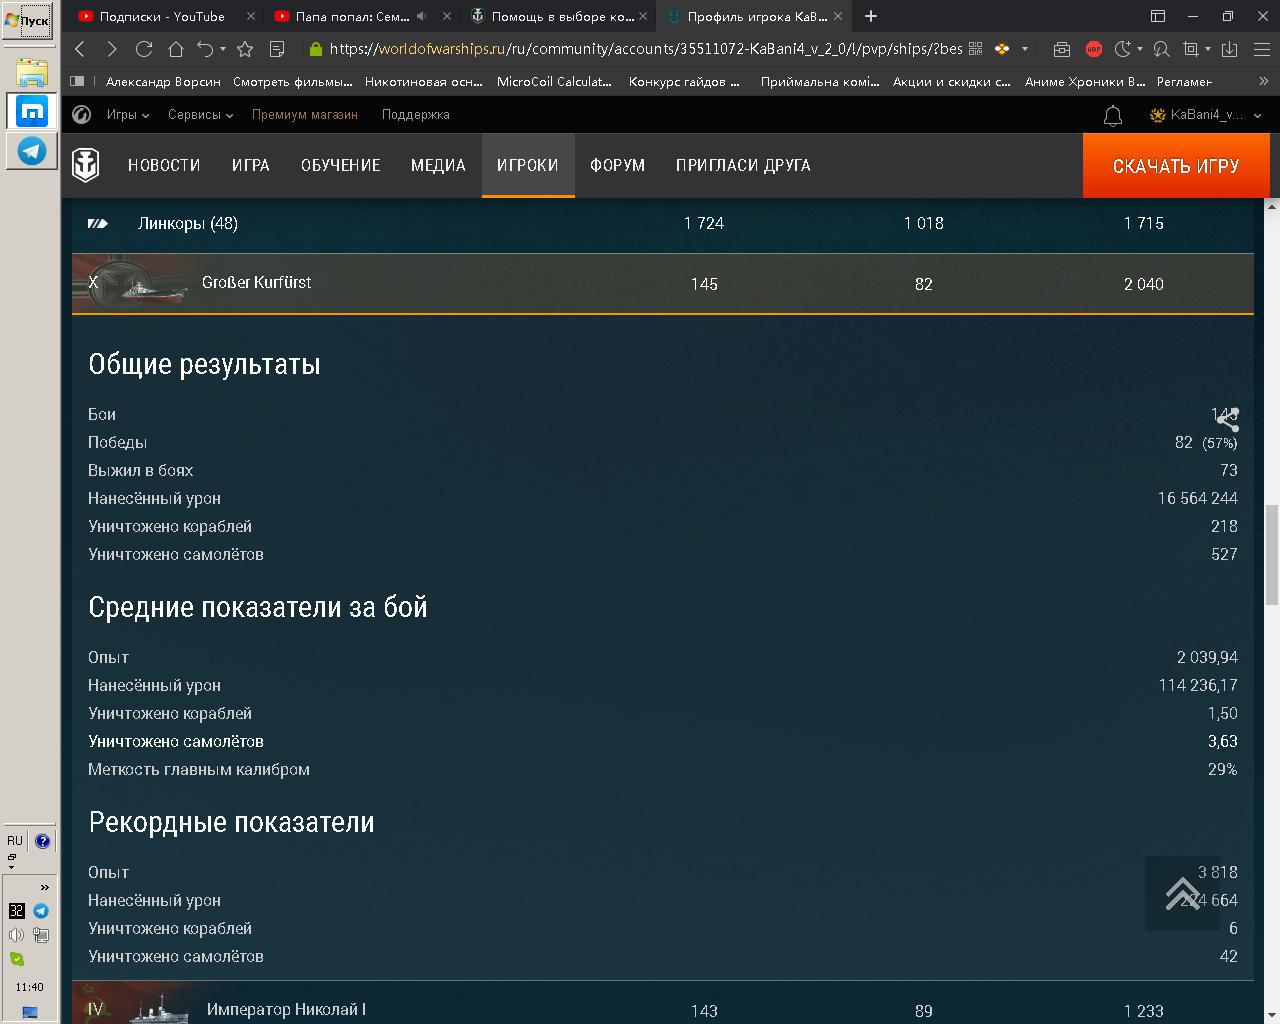Click the QR code icon in address bar
Image resolution: width=1280 pixels, height=1024 pixels.
[976, 49]
